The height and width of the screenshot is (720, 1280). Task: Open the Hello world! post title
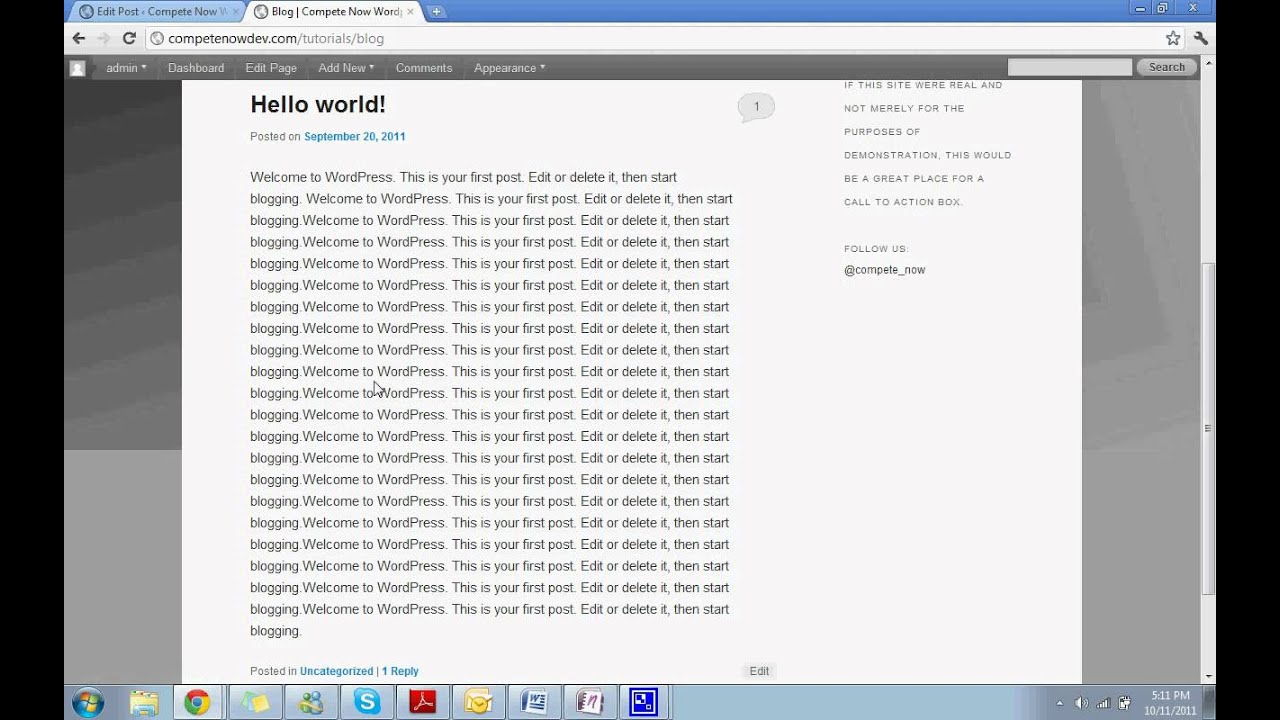pyautogui.click(x=318, y=105)
